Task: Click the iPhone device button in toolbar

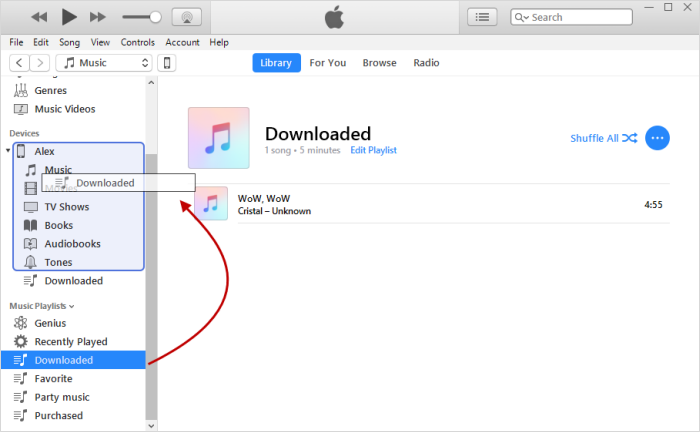Action: point(167,63)
